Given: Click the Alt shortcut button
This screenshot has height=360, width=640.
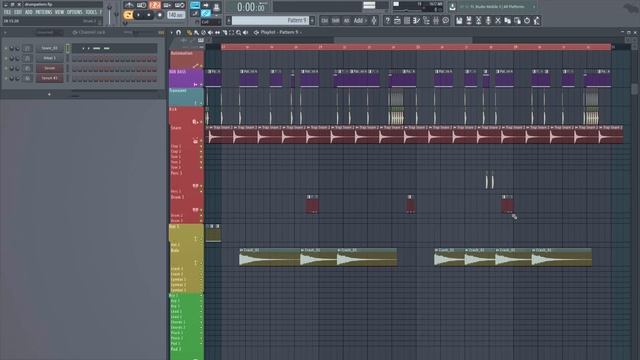Looking at the screenshot, I should 346,20.
